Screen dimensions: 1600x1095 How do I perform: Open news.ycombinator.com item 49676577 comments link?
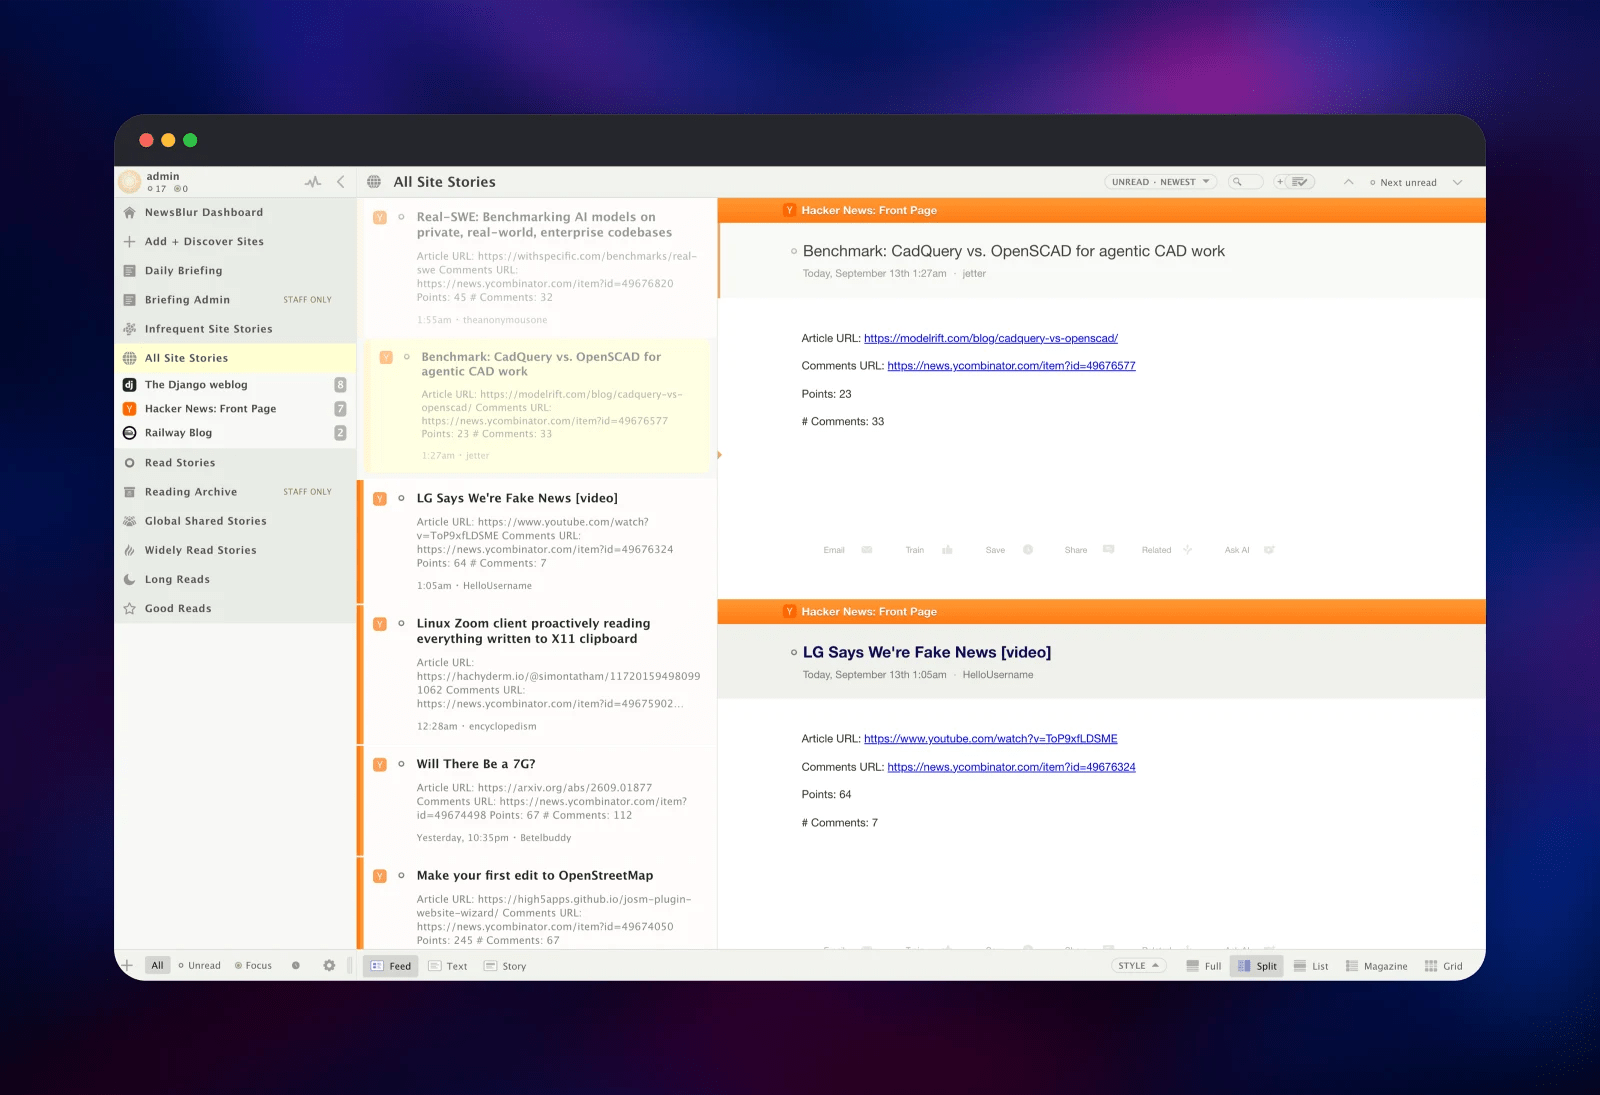pyautogui.click(x=1011, y=366)
